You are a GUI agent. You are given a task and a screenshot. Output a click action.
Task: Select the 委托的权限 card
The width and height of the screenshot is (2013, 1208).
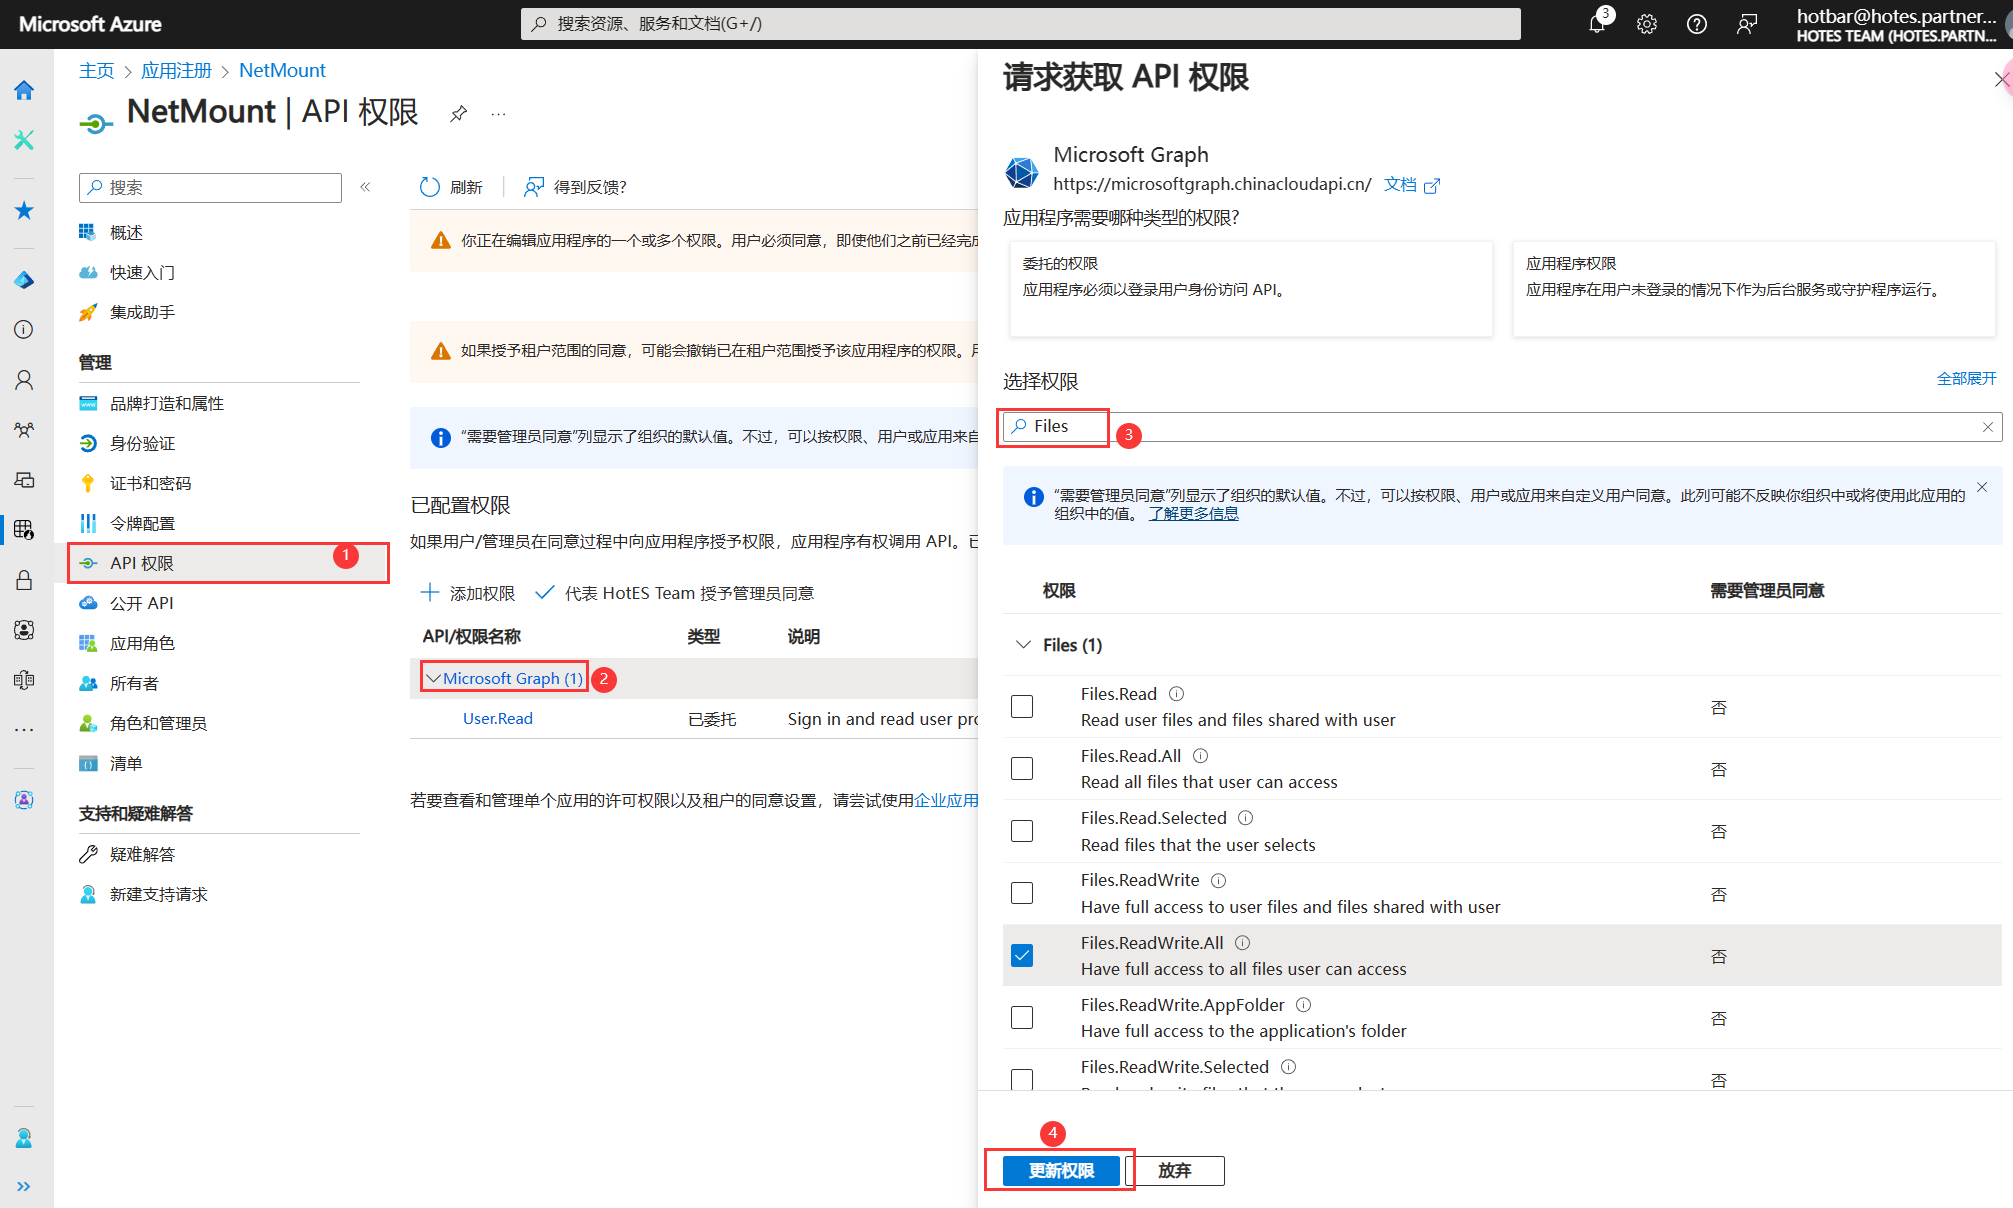point(1250,288)
